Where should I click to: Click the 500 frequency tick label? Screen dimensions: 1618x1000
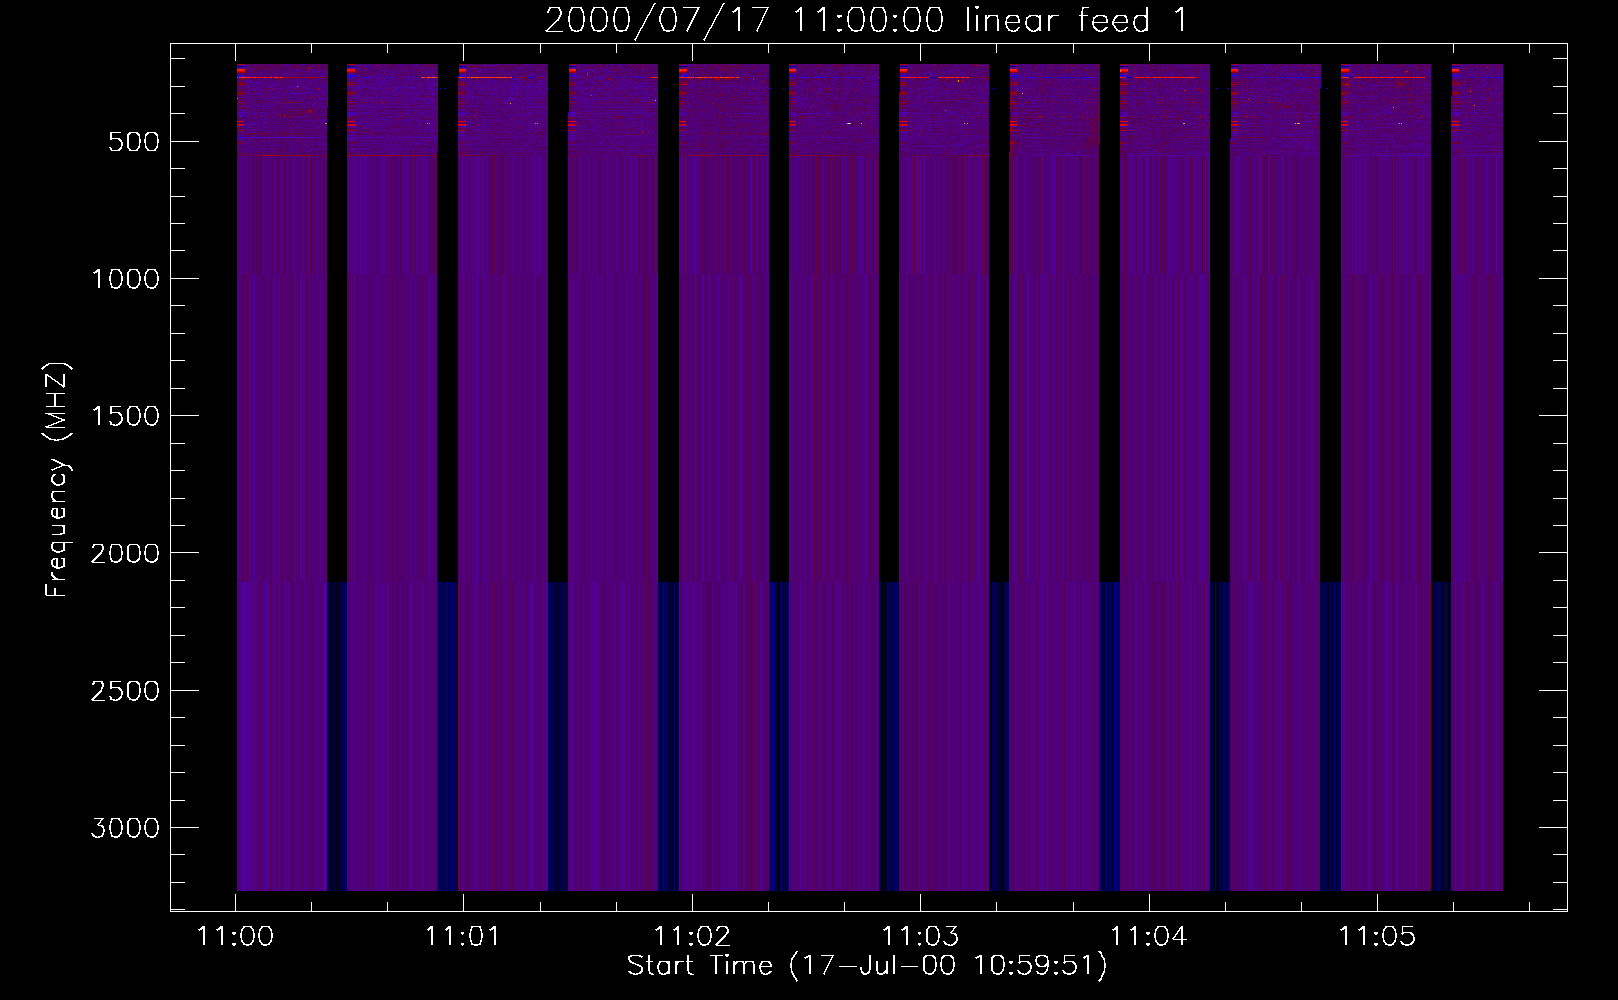coord(133,142)
